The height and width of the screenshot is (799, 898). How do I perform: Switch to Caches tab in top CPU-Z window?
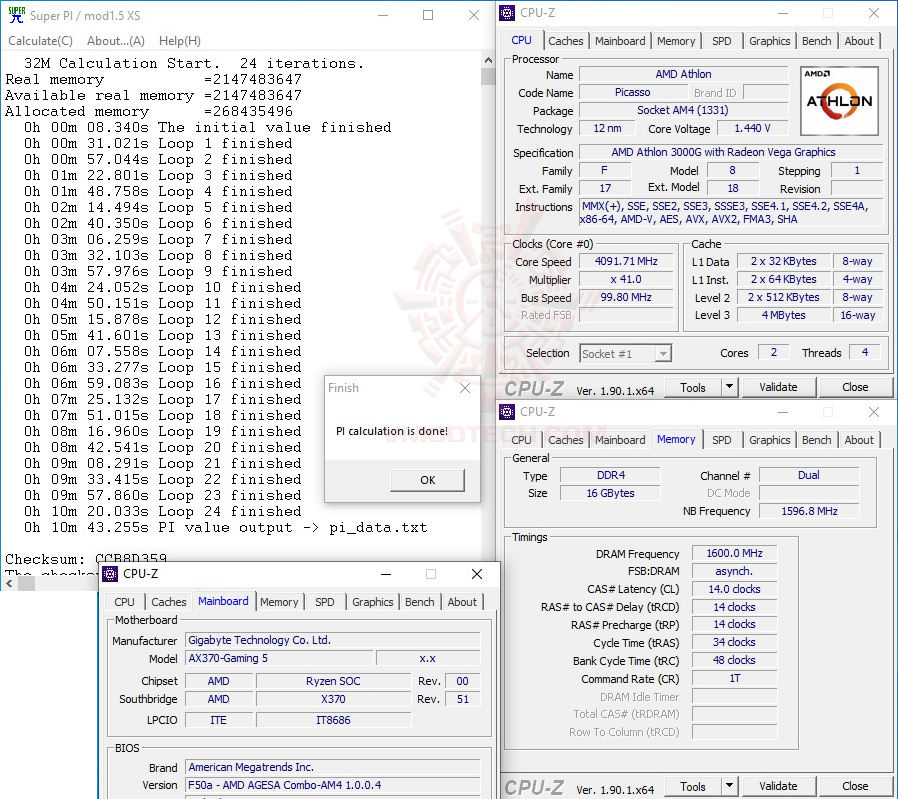(565, 41)
